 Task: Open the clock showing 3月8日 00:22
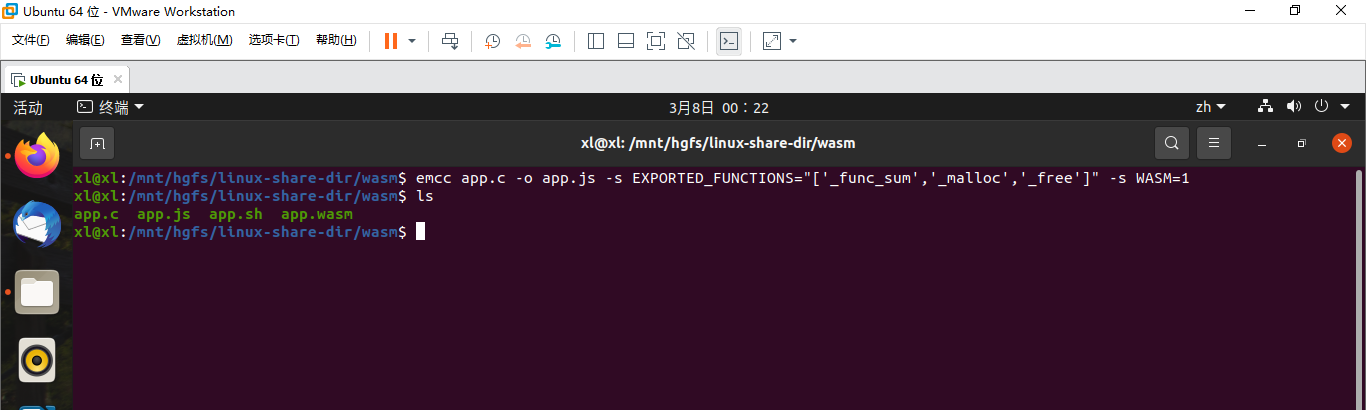pyautogui.click(x=719, y=107)
